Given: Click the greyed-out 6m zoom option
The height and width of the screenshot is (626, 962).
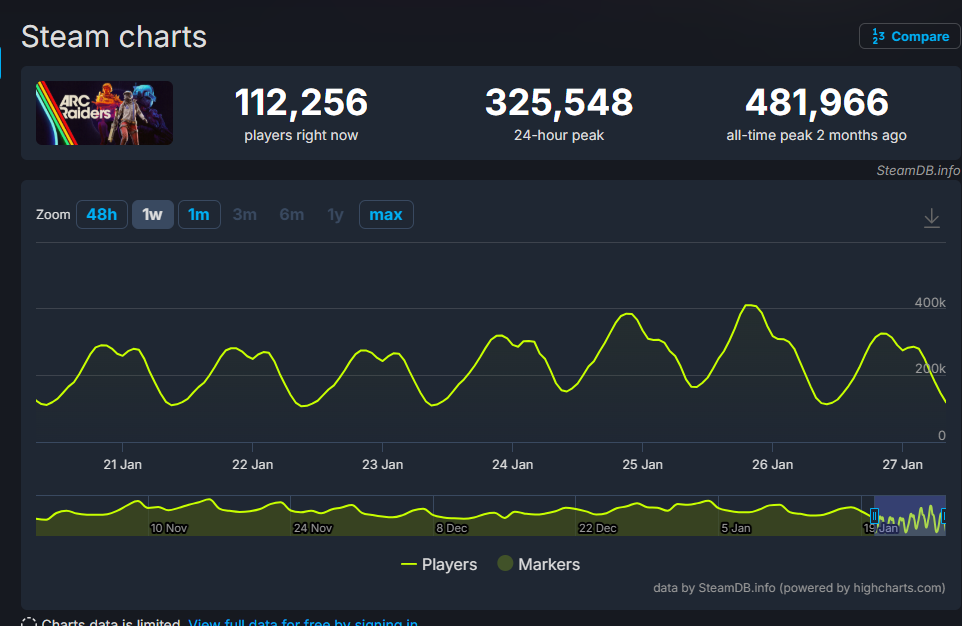Looking at the screenshot, I should (x=292, y=214).
